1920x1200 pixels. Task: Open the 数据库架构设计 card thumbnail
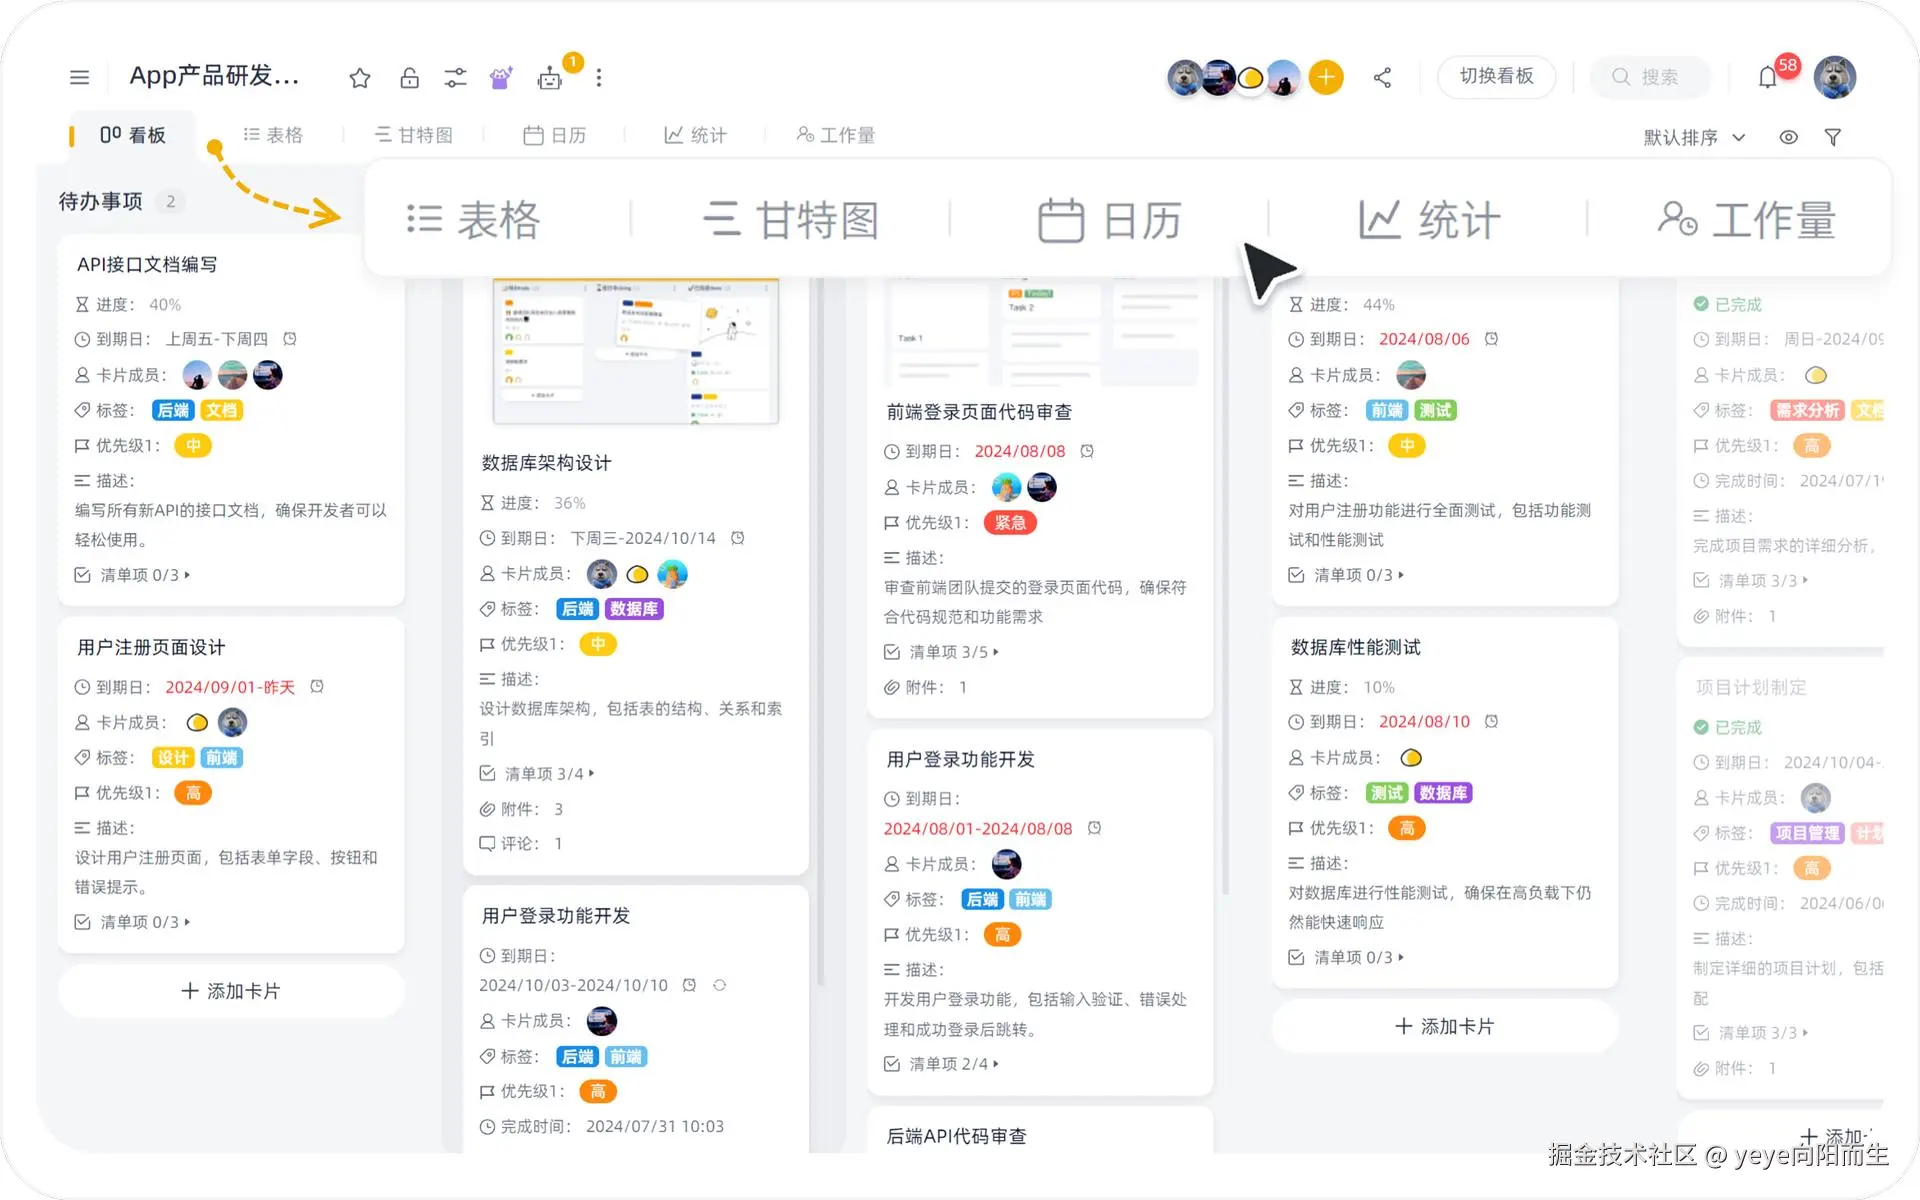tap(635, 352)
